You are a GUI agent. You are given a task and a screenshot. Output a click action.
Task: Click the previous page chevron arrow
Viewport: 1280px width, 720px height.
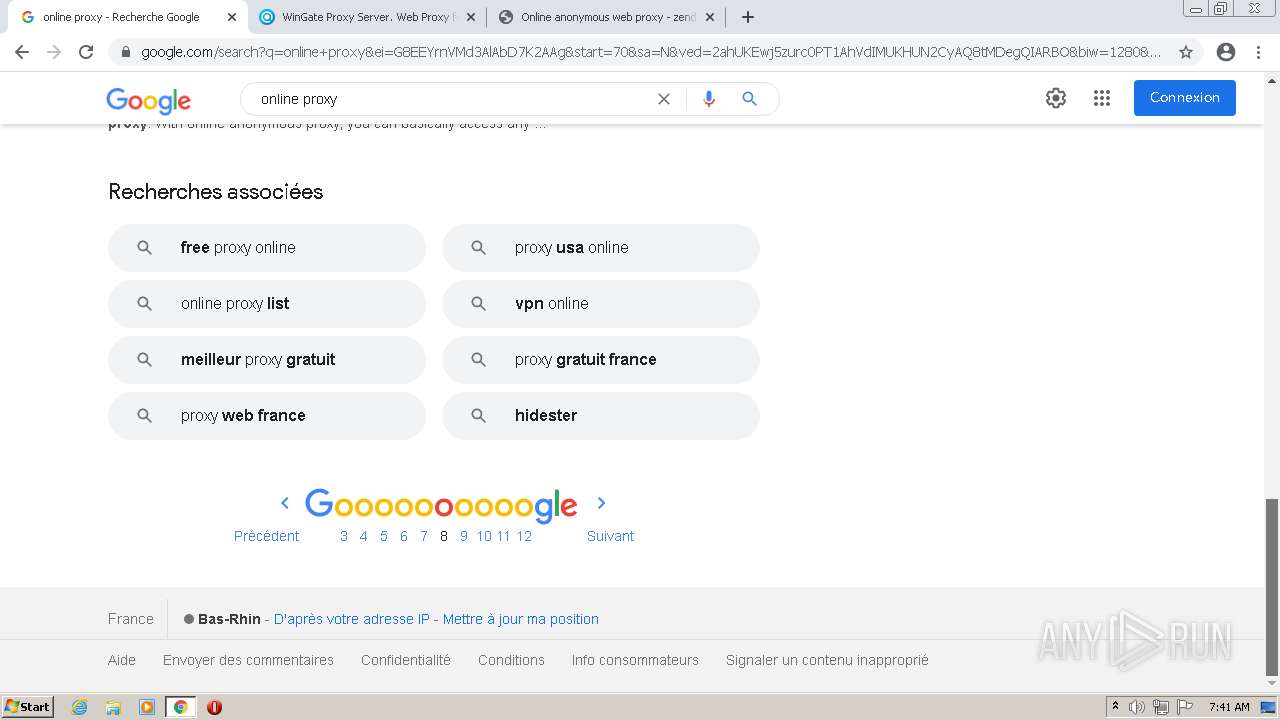pyautogui.click(x=284, y=503)
